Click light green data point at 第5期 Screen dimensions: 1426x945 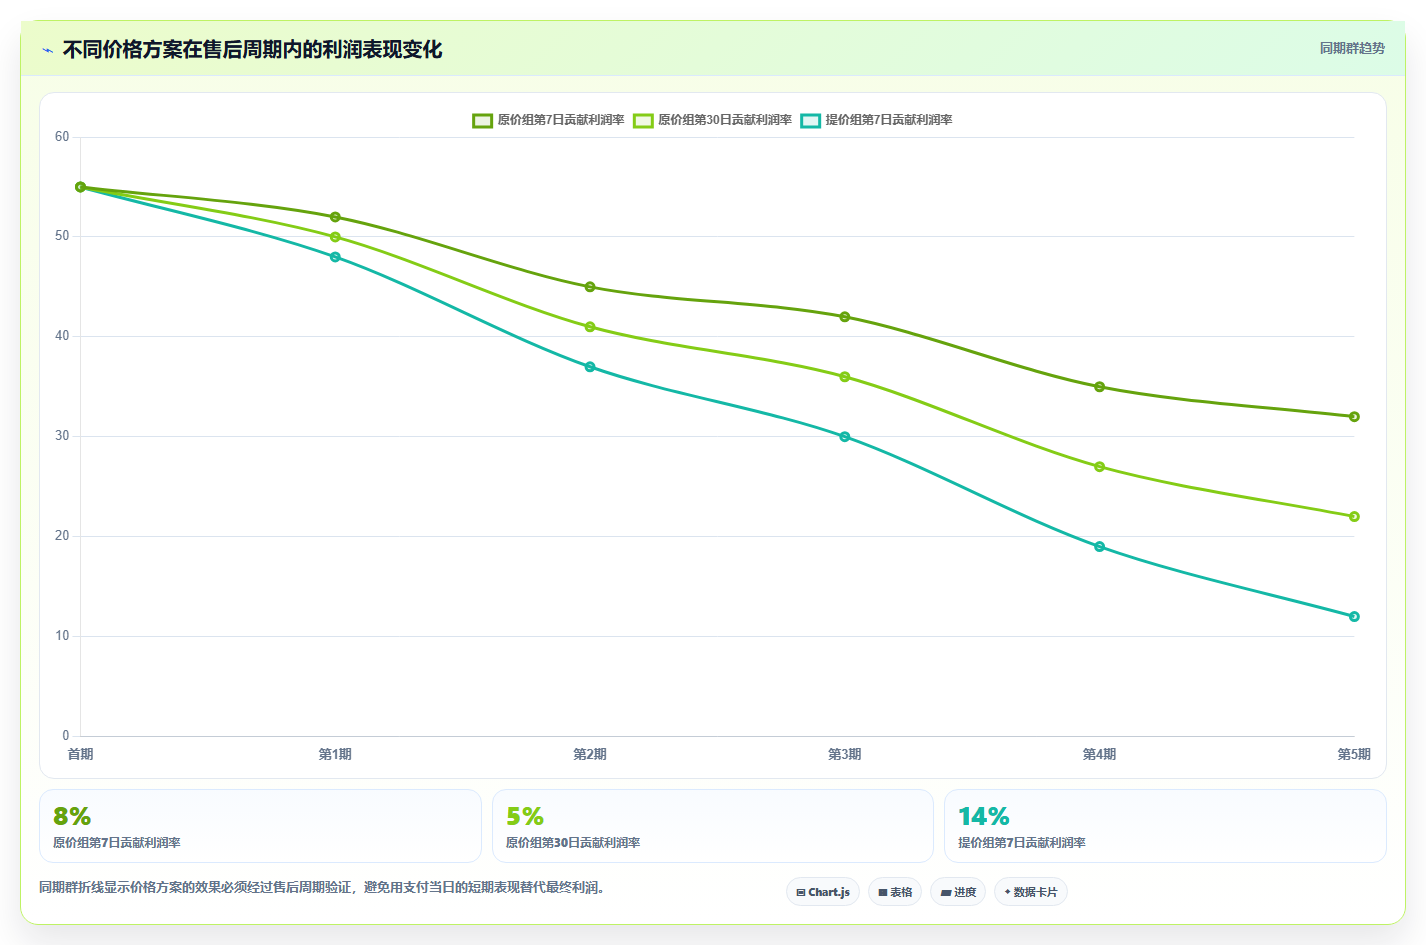1354,517
